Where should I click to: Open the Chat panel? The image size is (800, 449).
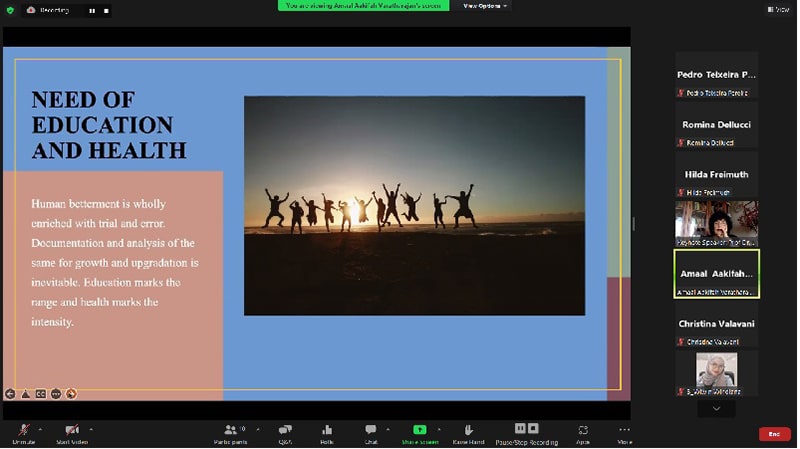point(371,430)
